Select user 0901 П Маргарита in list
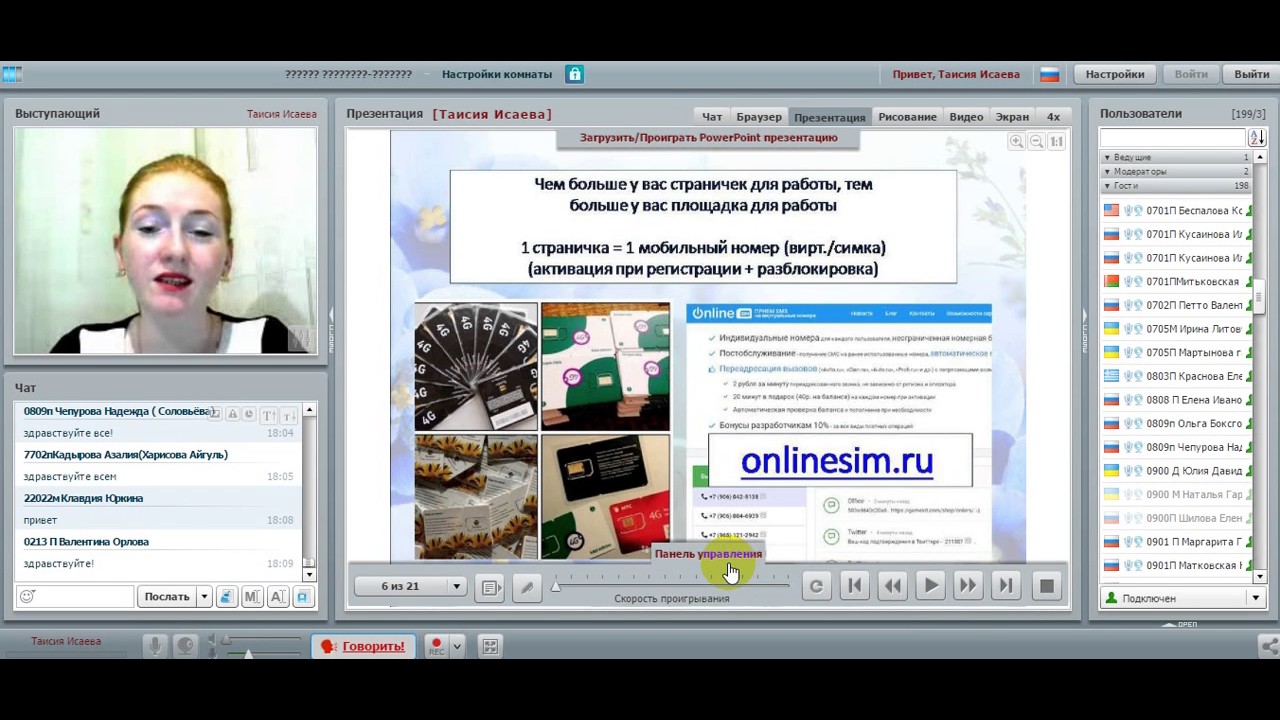 tap(1175, 542)
